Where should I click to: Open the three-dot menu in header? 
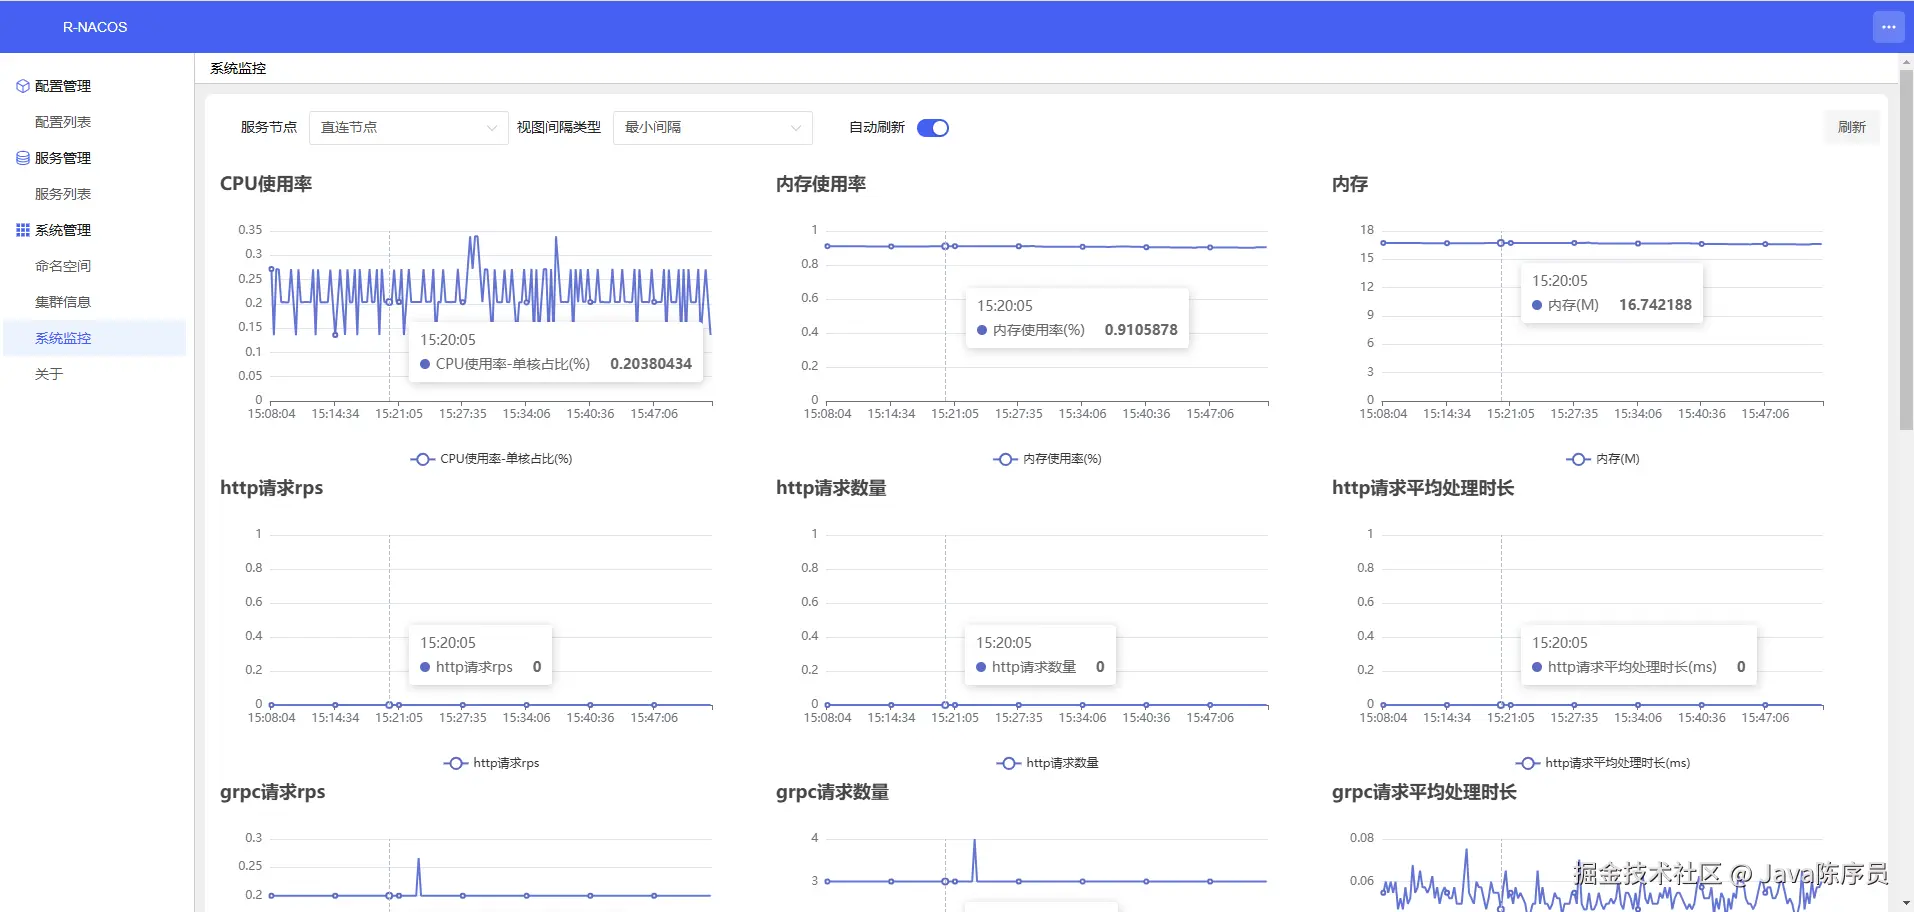coord(1888,27)
